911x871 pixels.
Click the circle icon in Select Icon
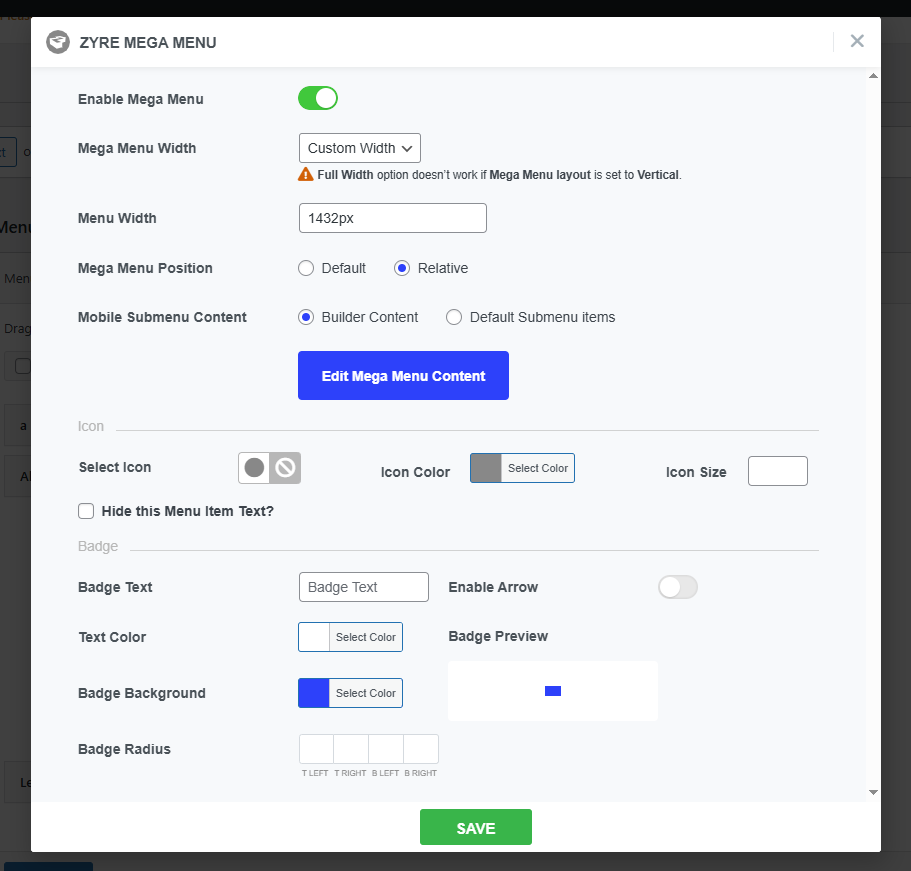pyautogui.click(x=255, y=468)
